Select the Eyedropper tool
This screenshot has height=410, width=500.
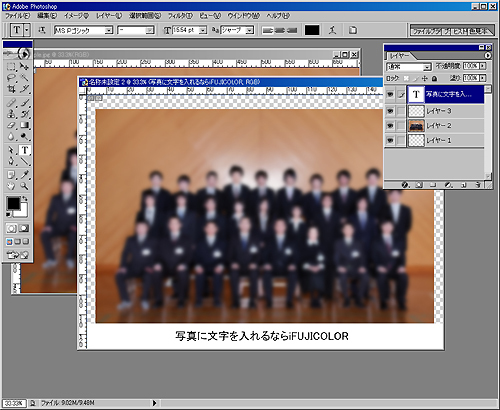click(24, 175)
